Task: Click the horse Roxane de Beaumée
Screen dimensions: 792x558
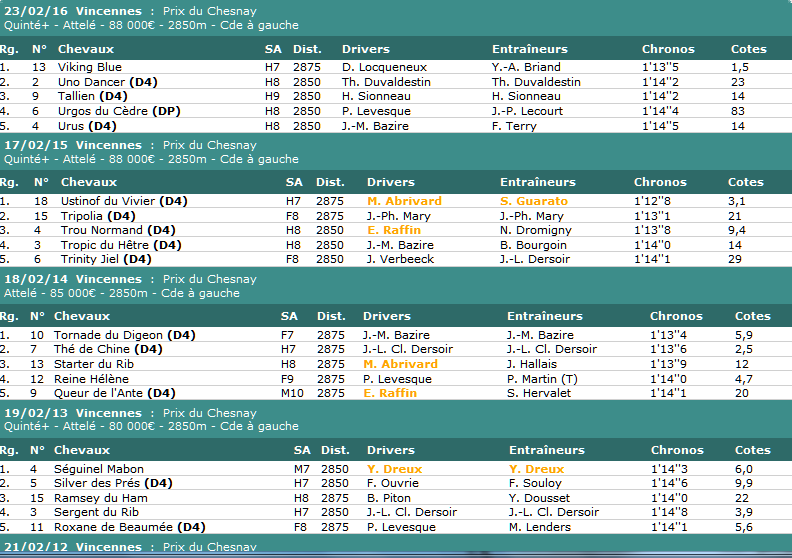Action: pos(116,527)
